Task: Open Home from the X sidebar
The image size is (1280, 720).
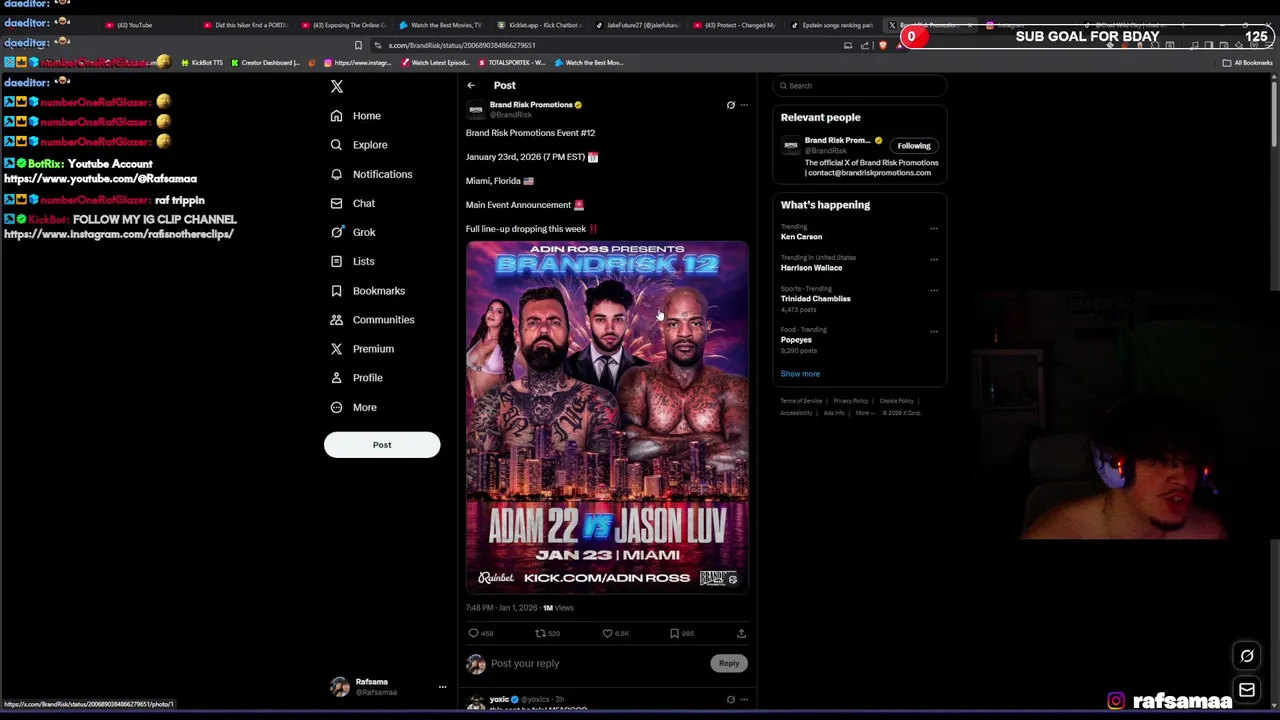Action: click(x=356, y=116)
